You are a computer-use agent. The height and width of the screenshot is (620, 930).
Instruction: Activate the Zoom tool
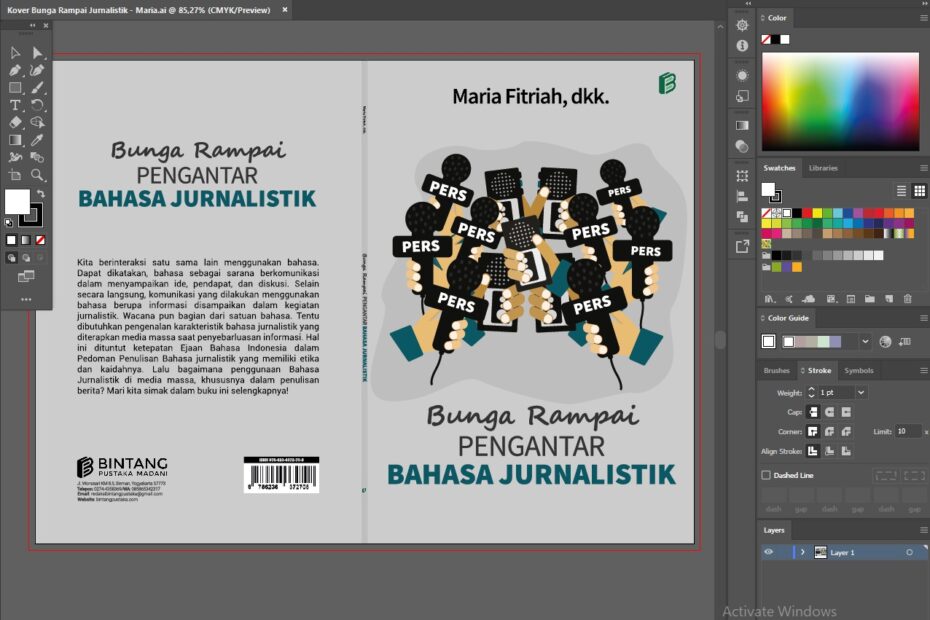click(37, 173)
